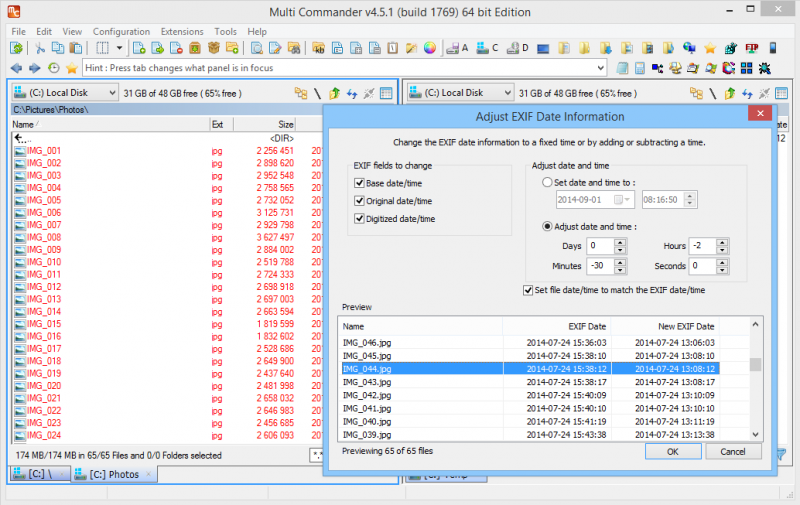Viewport: 800px width, 505px height.
Task: Click the Hours input field
Action: click(x=703, y=246)
